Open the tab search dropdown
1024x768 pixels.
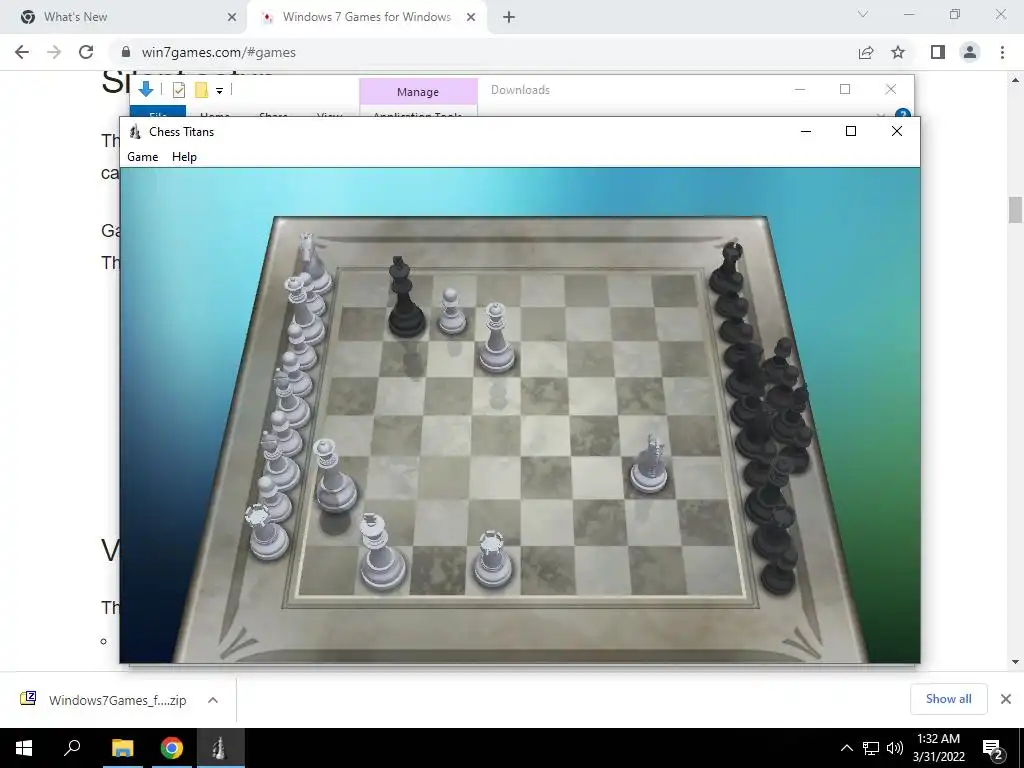(863, 14)
